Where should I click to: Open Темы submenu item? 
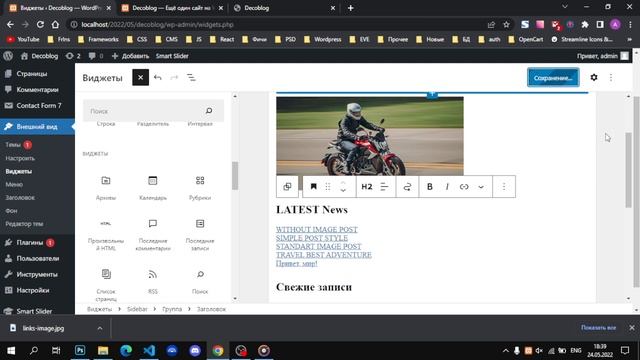[x=13, y=145]
